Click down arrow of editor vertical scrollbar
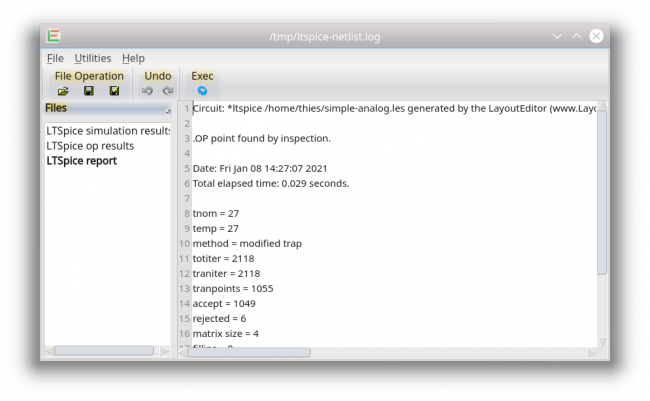Image resolution: width=650 pixels, height=401 pixels. point(602,342)
